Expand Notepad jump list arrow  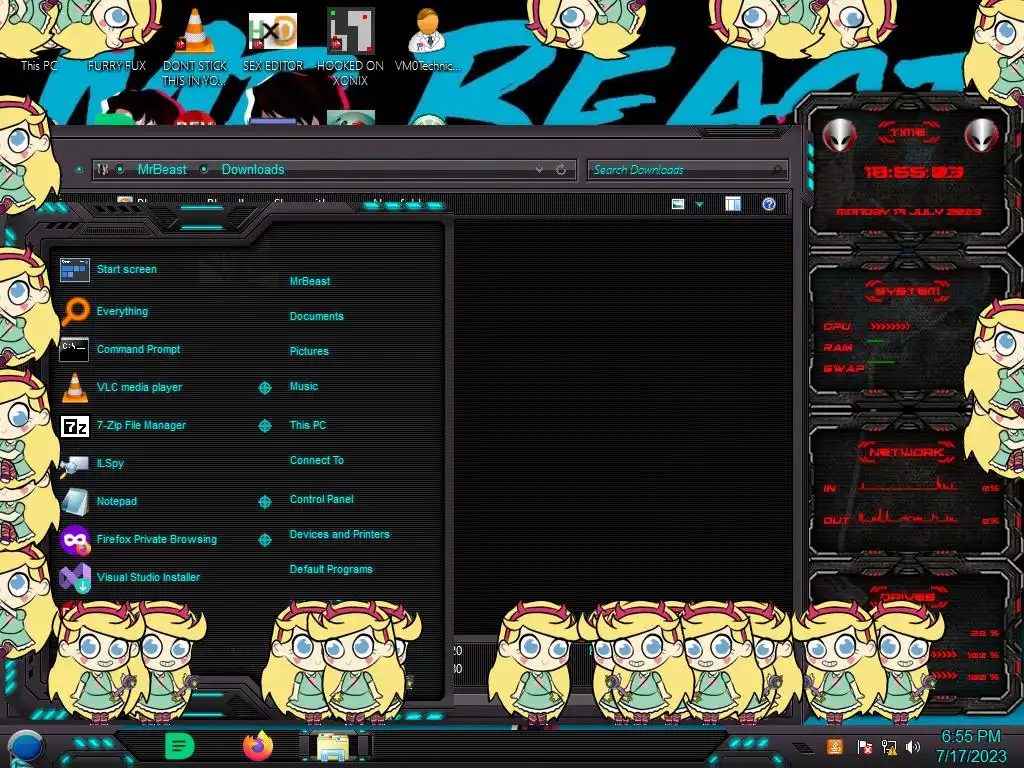pyautogui.click(x=264, y=502)
